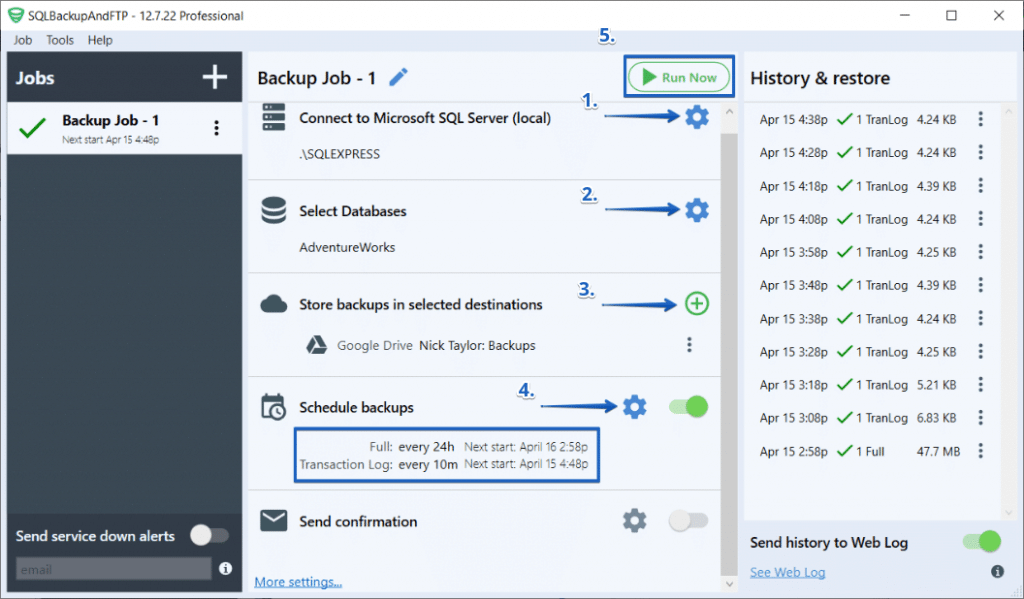Click info icon next to email field
Screen dimensions: 1024x599
225,569
